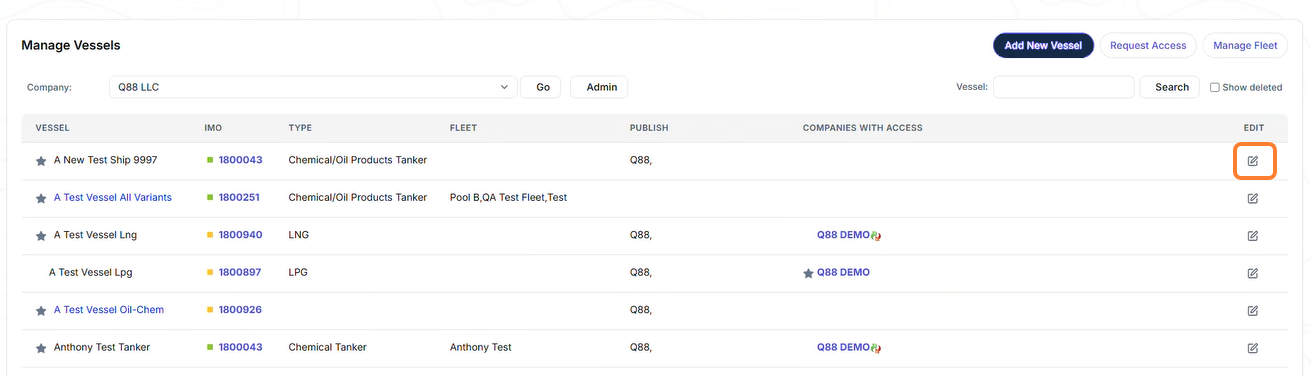The image size is (1311, 376).
Task: Open IMO 1800043 link in Anthony Test Tanker row
Action: pyautogui.click(x=240, y=348)
